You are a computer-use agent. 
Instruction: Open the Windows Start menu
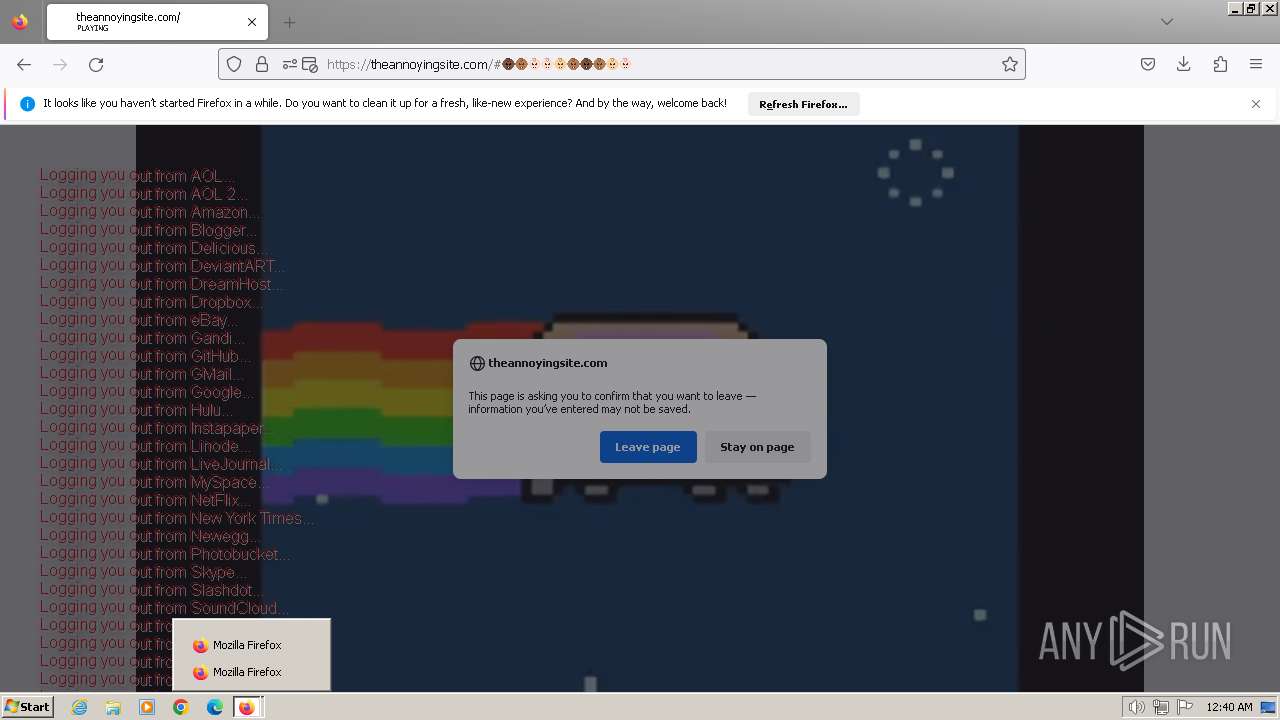(27, 707)
